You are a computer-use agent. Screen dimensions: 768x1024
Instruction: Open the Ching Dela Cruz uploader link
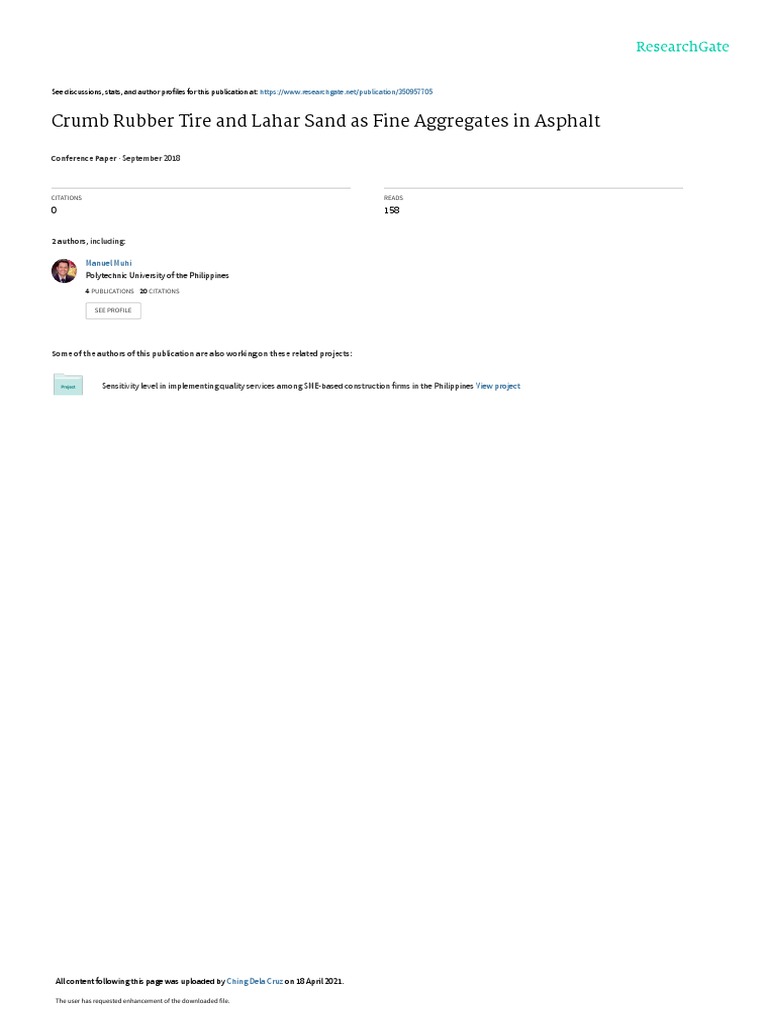point(255,981)
